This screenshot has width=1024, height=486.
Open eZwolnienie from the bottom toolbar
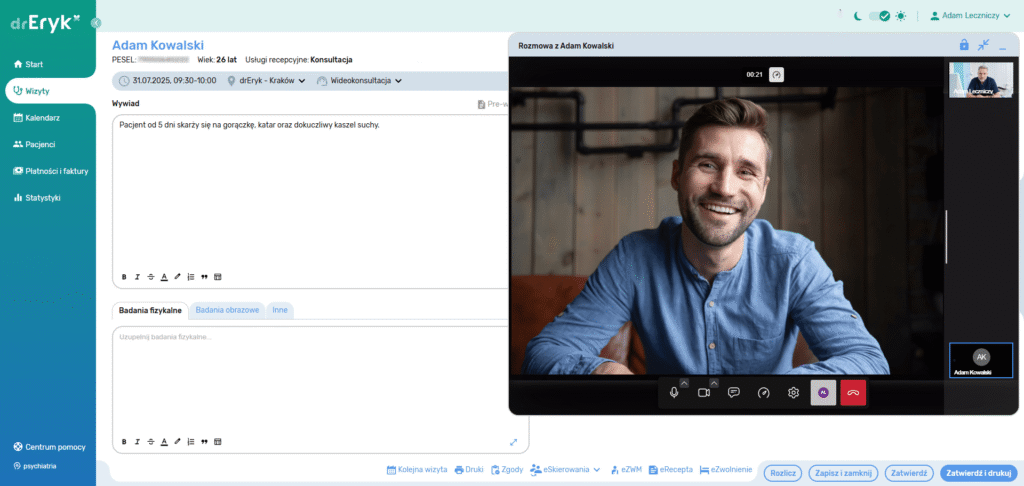pos(726,469)
